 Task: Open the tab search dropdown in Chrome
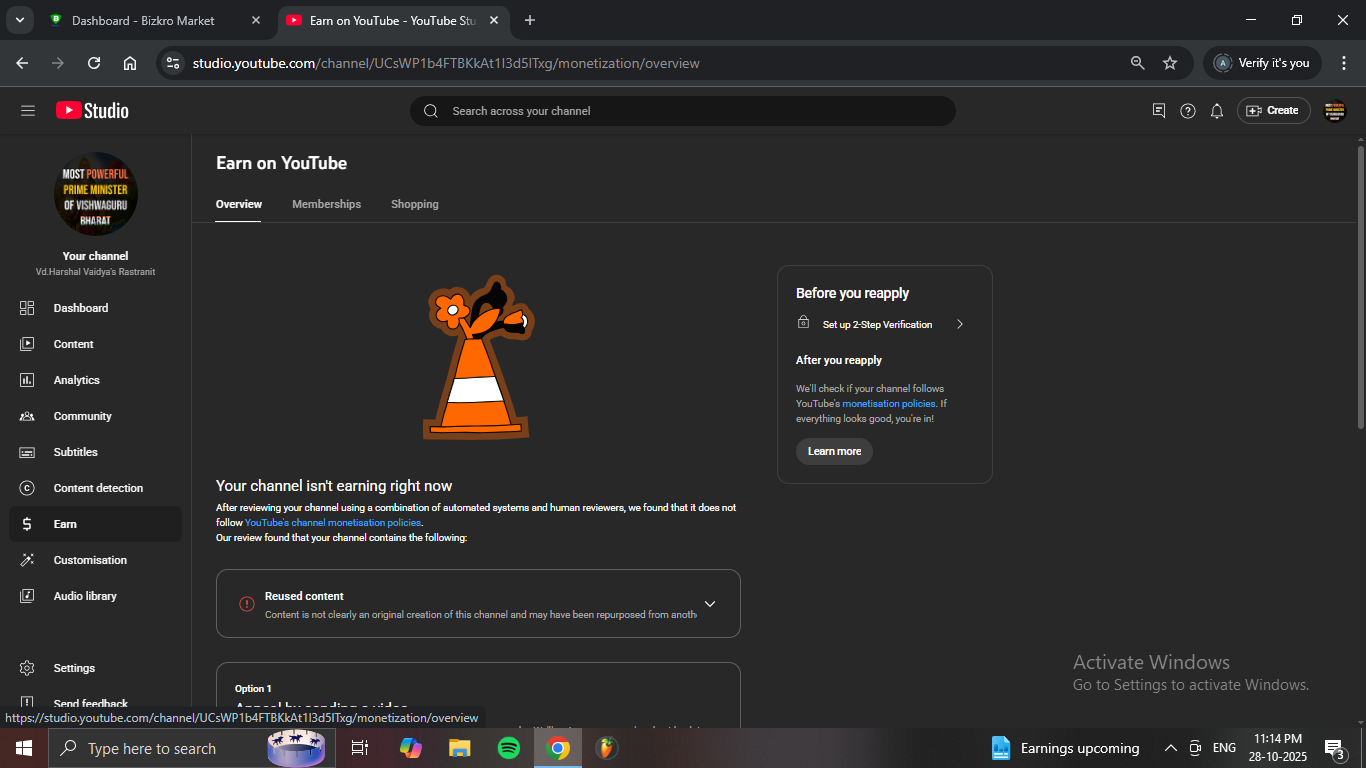(x=20, y=20)
